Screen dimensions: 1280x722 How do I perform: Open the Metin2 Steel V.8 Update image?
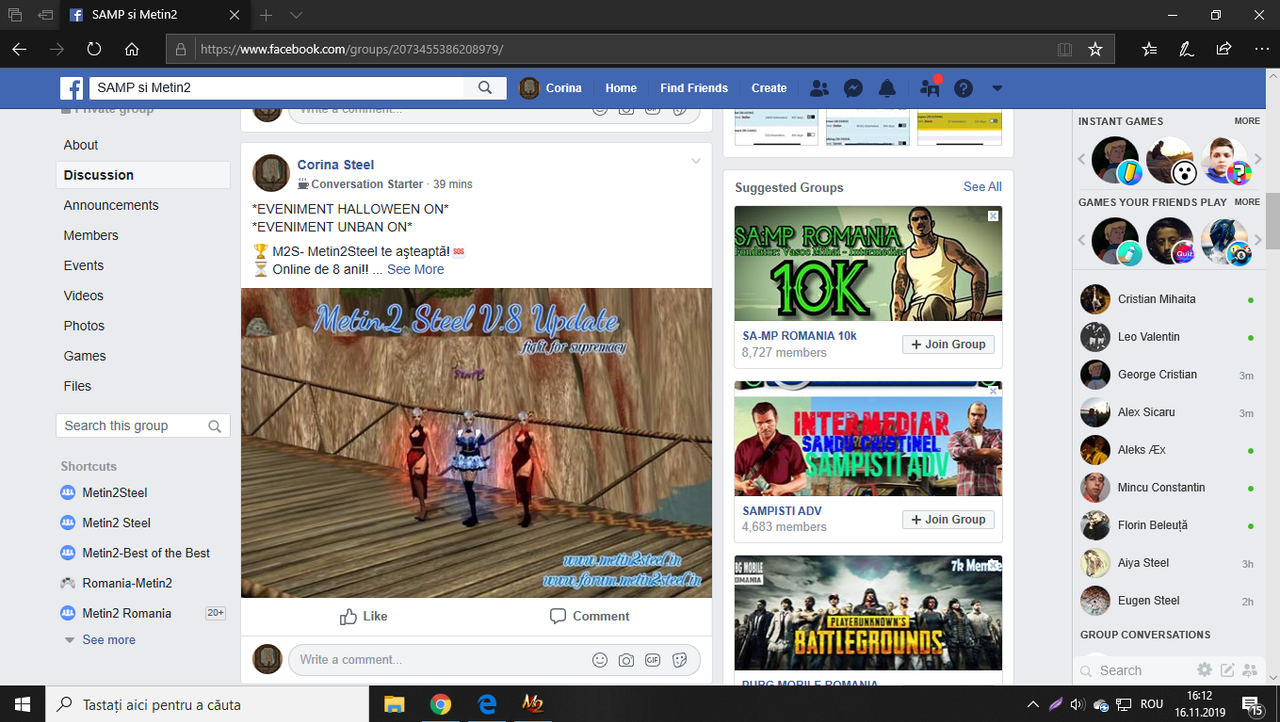476,443
